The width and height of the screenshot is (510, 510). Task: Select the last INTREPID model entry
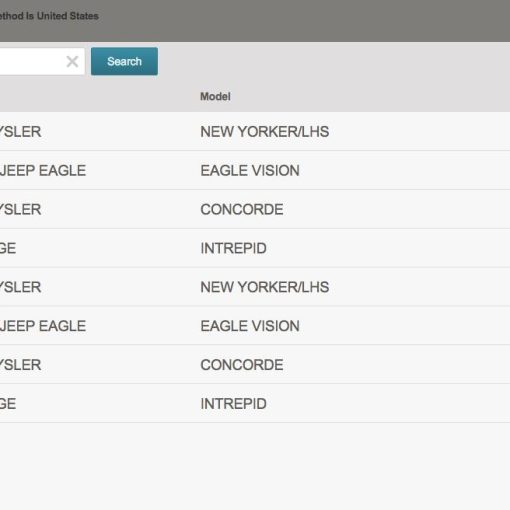click(233, 404)
